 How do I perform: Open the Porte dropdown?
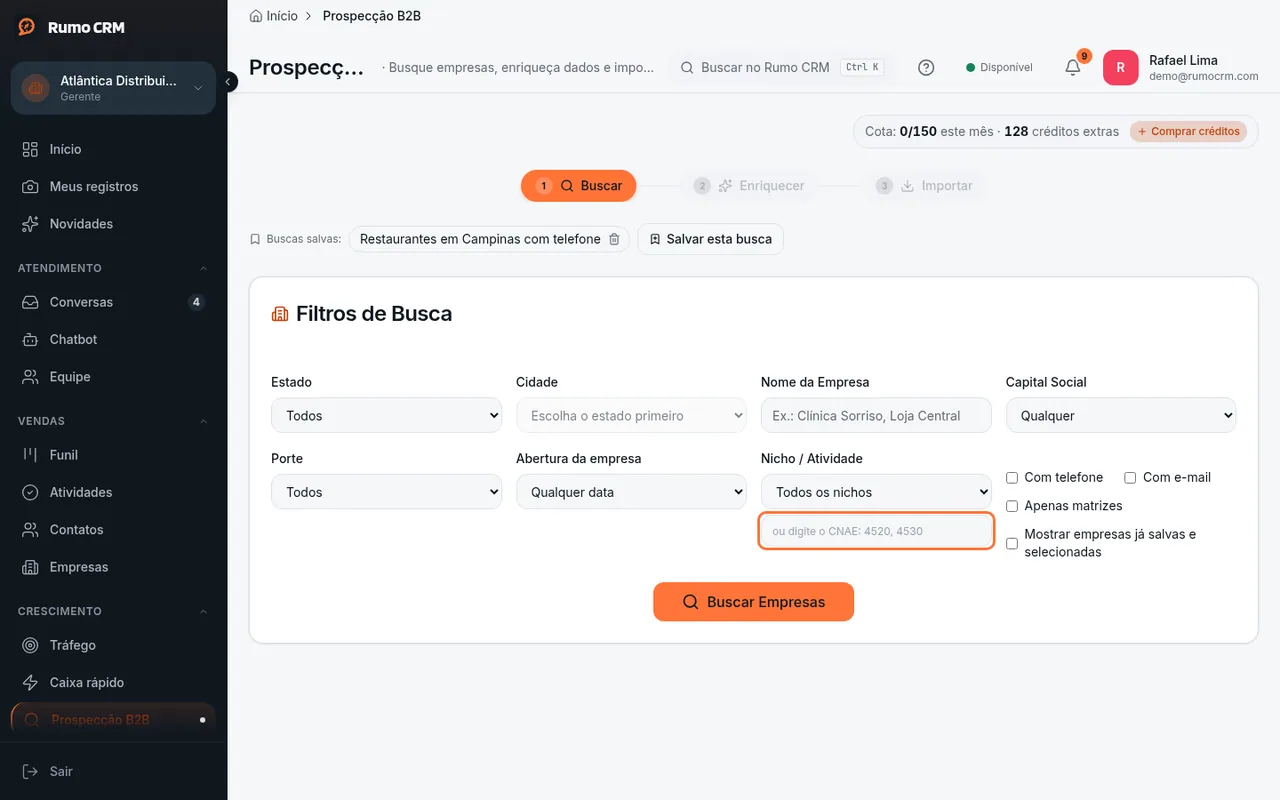click(x=386, y=492)
